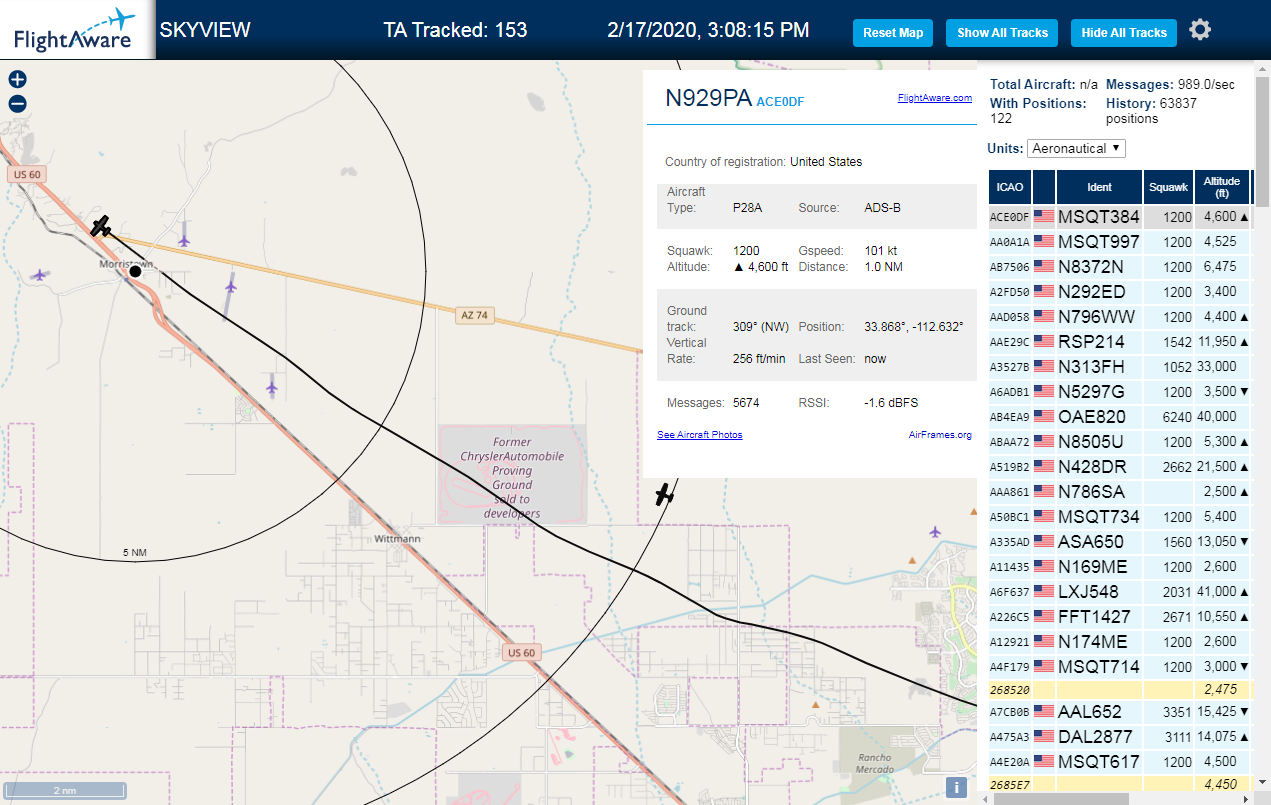The image size is (1271, 805).
Task: Select the AAL652 aircraft row
Action: (1119, 712)
